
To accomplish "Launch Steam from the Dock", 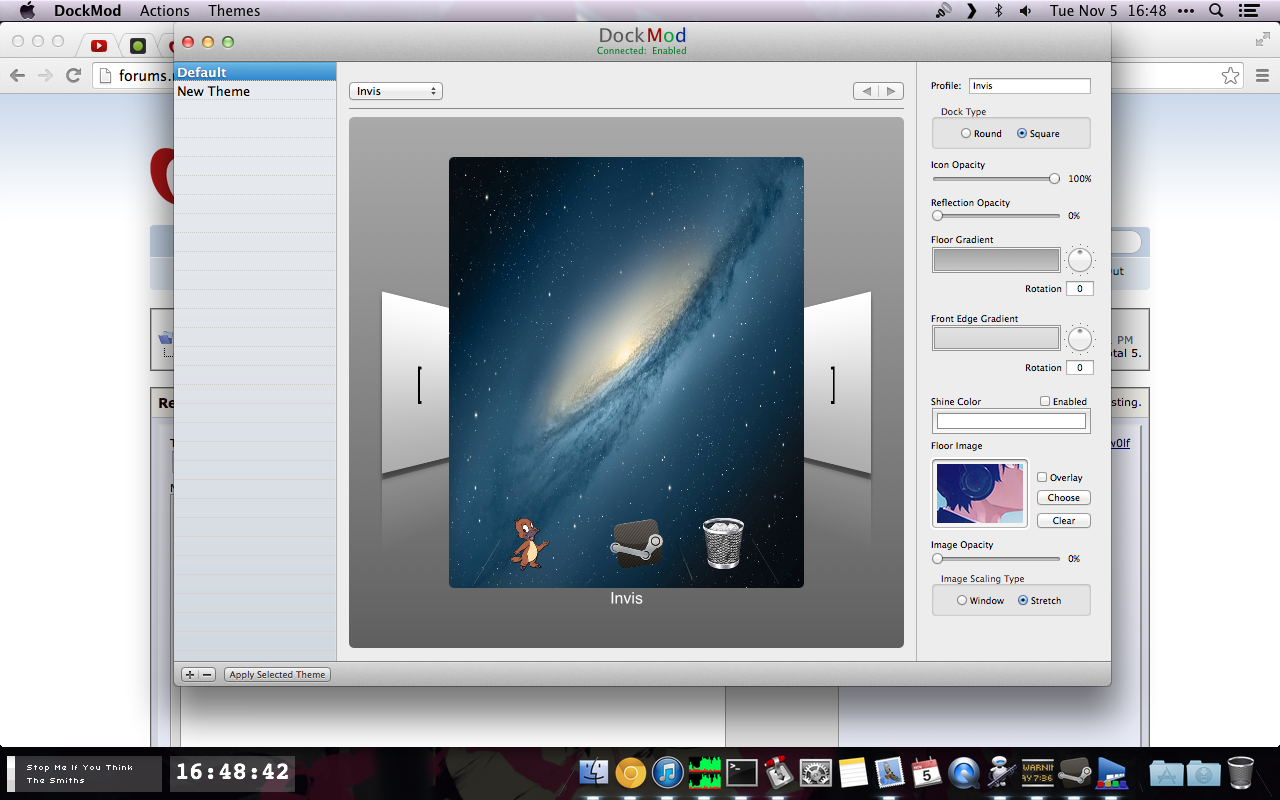I will coord(1074,773).
